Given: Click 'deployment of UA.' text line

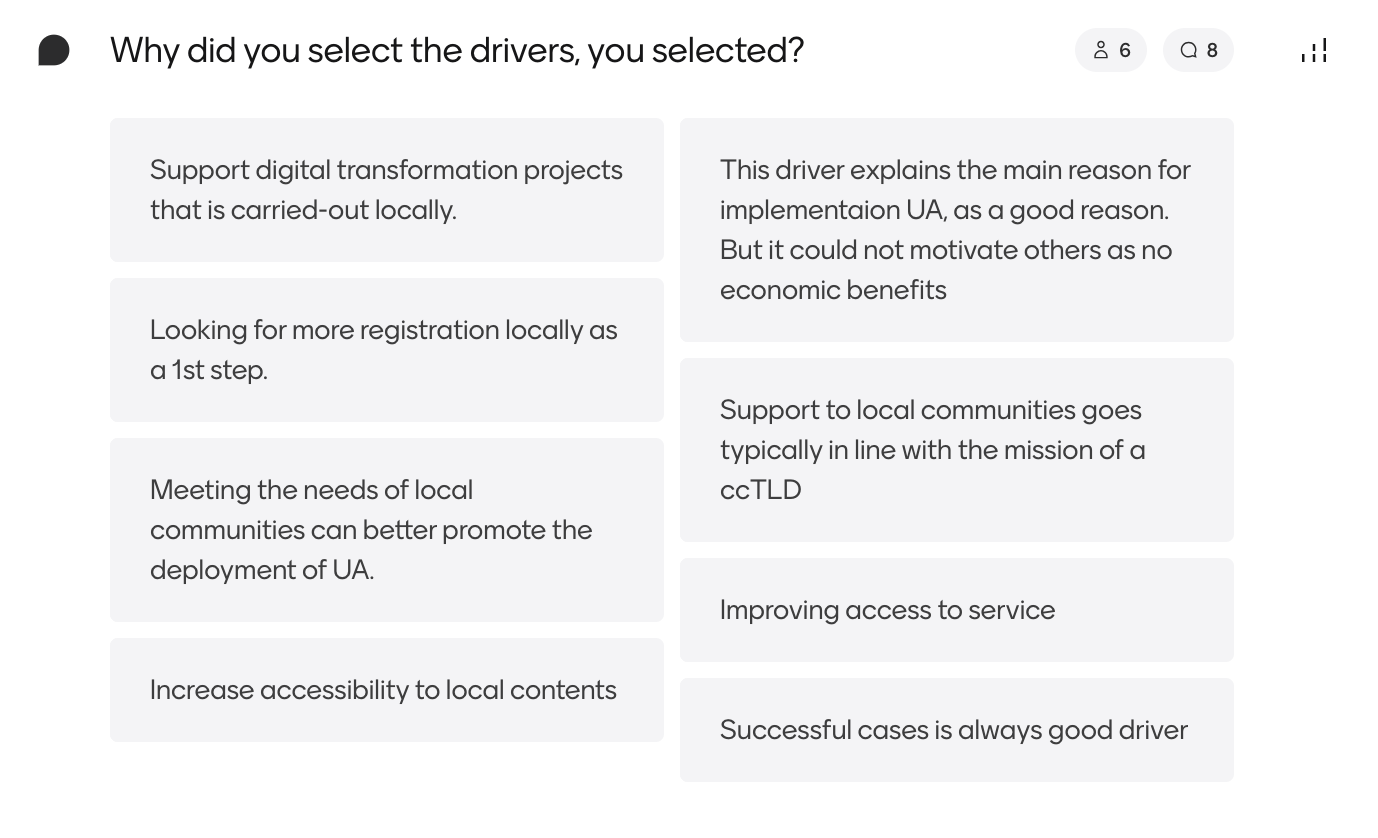Looking at the screenshot, I should 262,570.
